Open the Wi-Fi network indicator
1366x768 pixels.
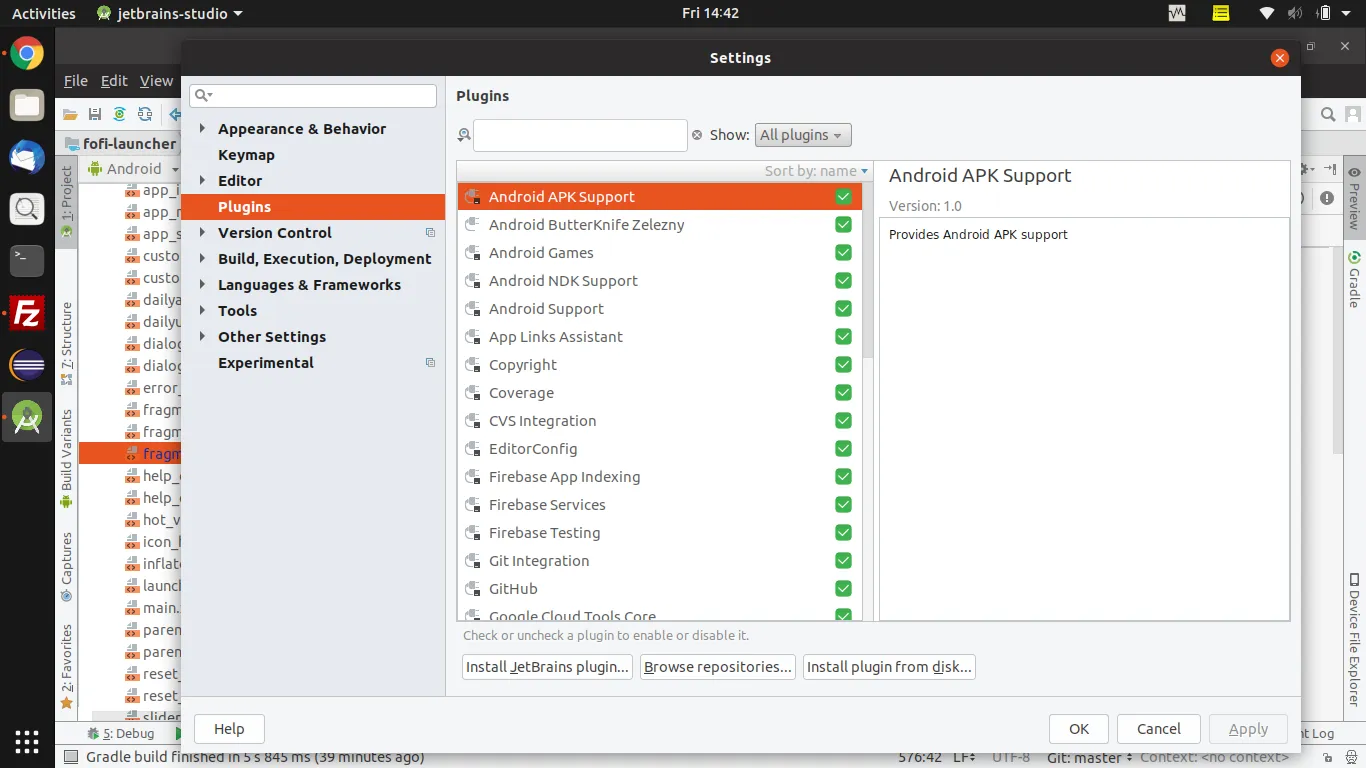tap(1267, 13)
